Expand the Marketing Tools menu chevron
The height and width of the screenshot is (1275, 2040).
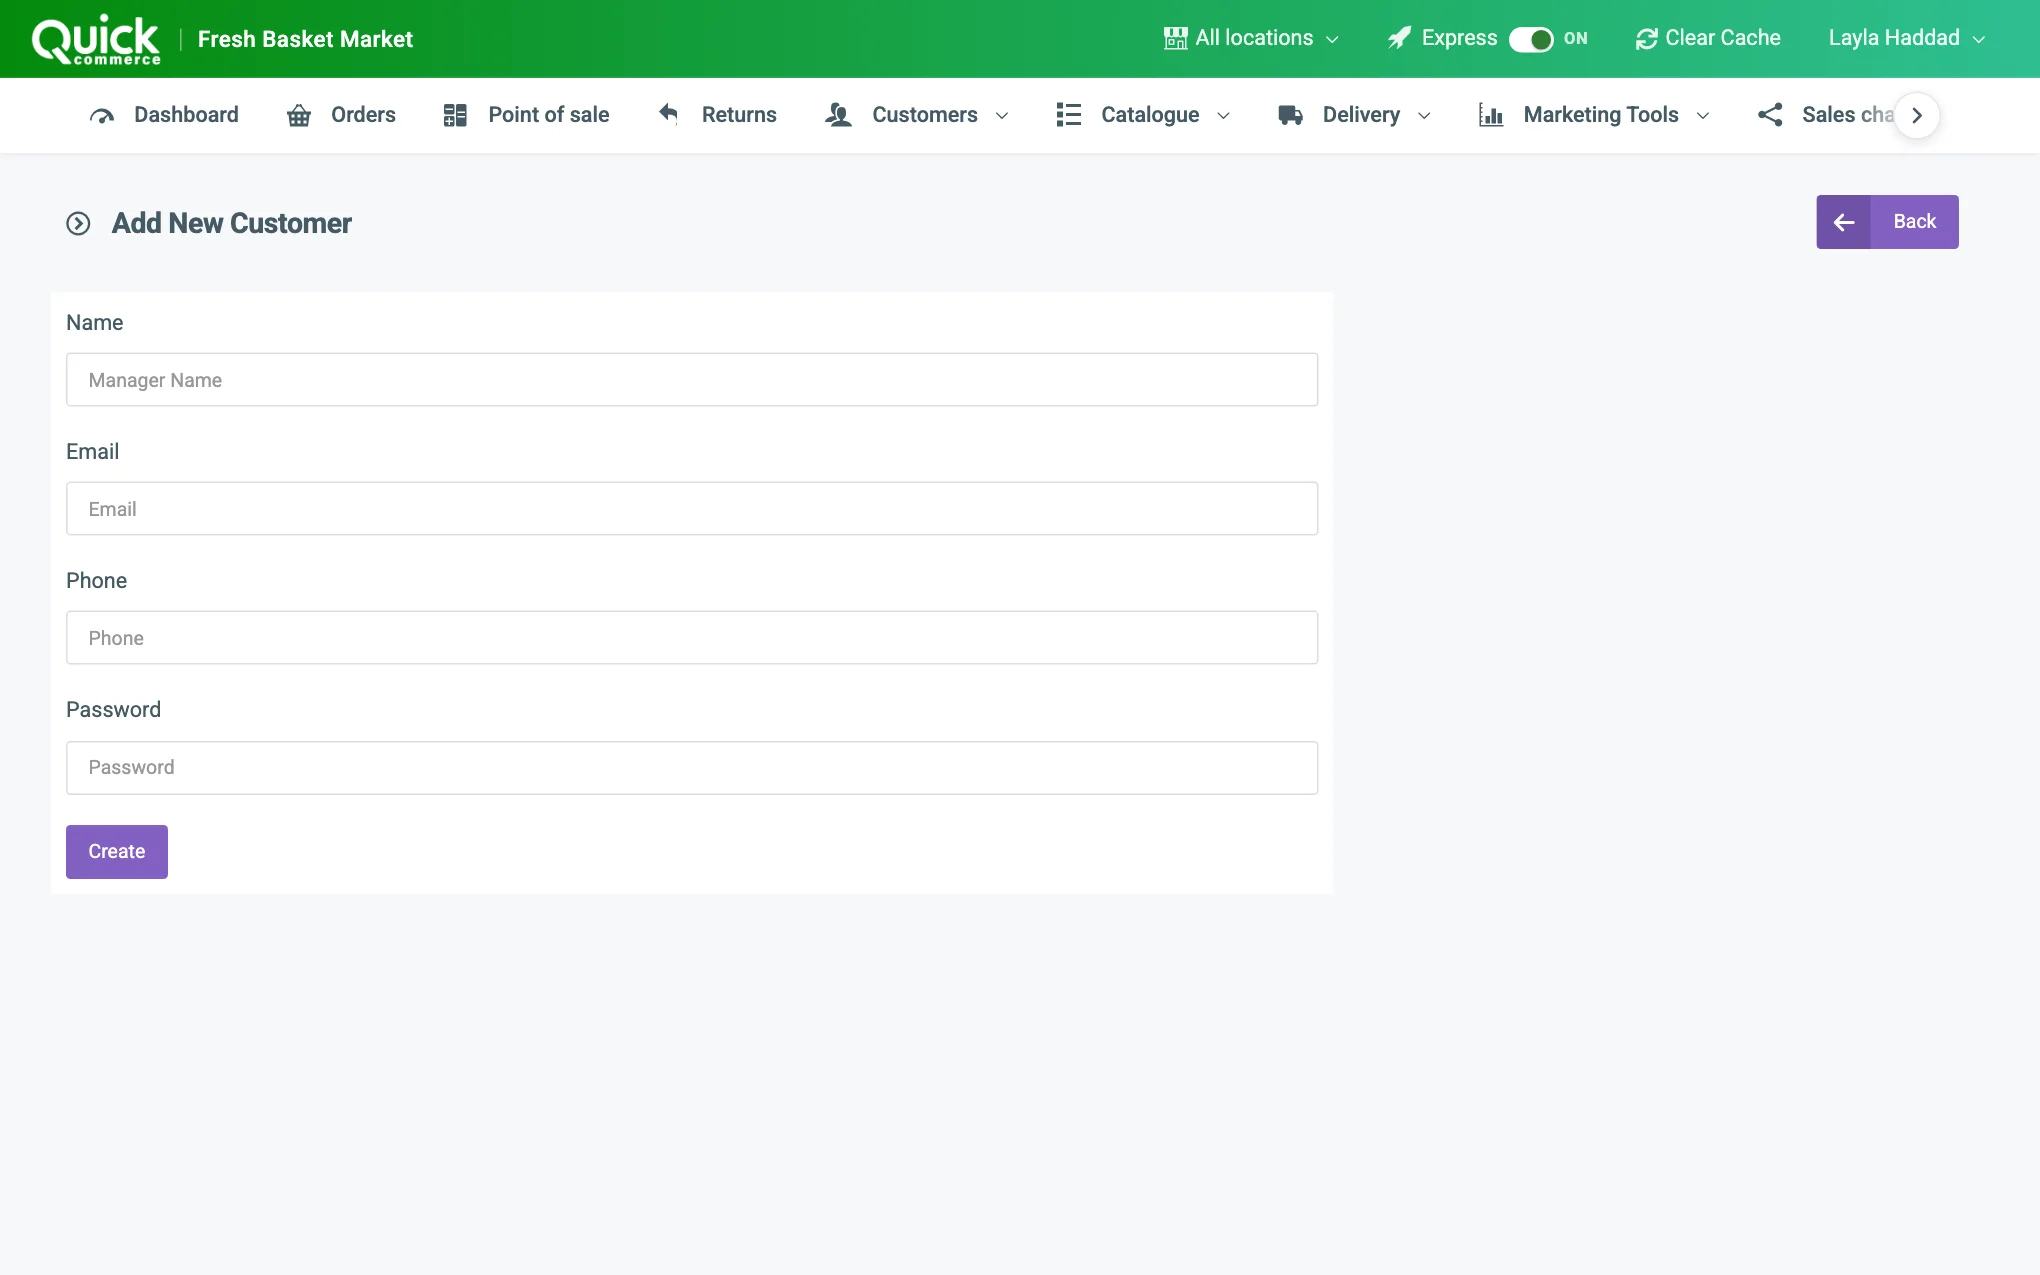pyautogui.click(x=1703, y=116)
